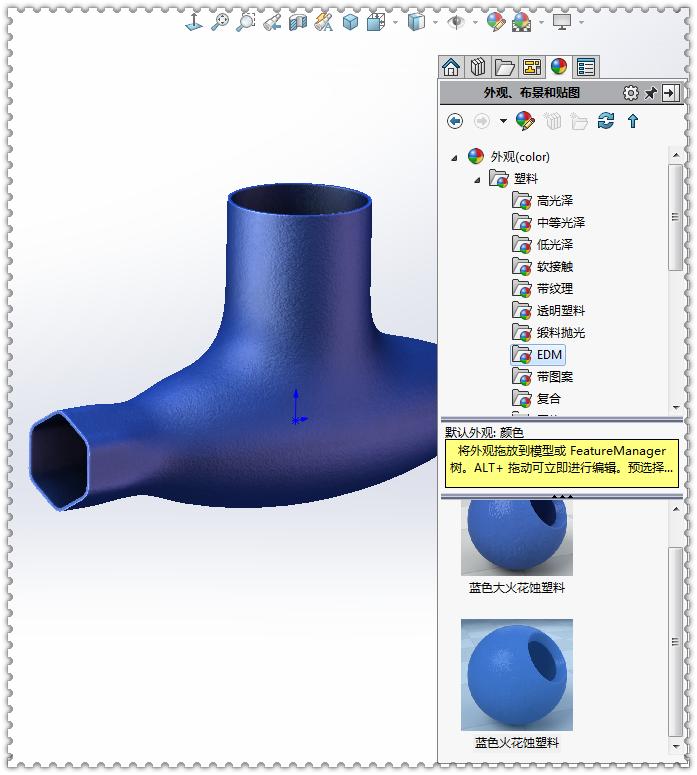Select the Zoom to Area tool

(x=246, y=22)
